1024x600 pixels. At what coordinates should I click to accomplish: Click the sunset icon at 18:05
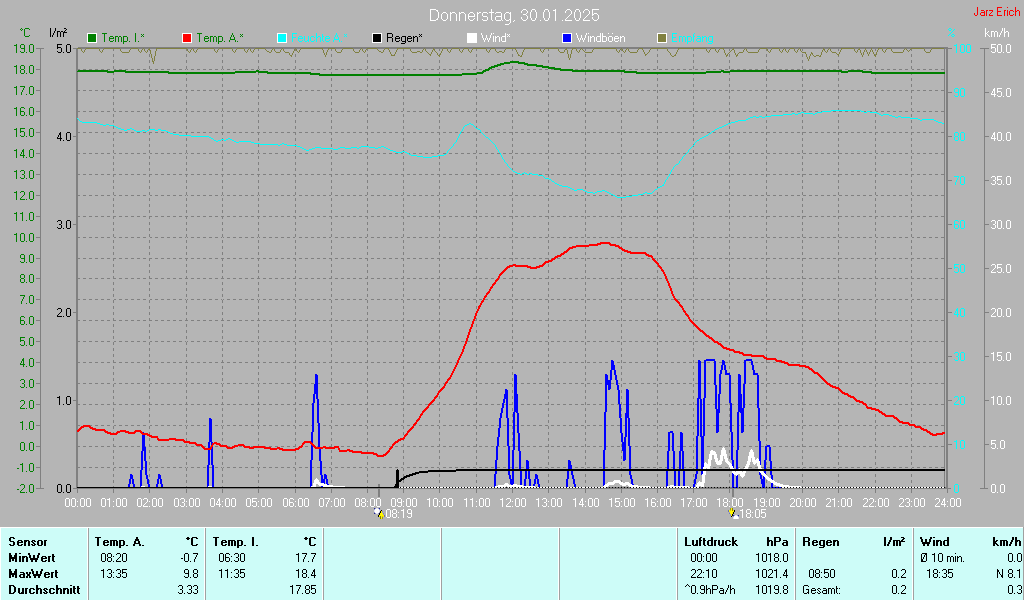tap(733, 513)
